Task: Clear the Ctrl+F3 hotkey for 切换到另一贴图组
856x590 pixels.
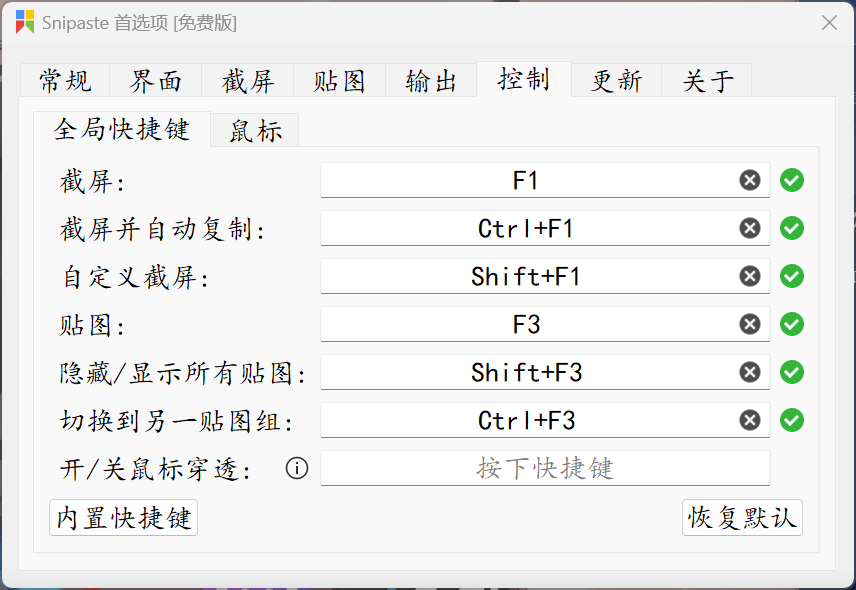Action: click(x=749, y=420)
